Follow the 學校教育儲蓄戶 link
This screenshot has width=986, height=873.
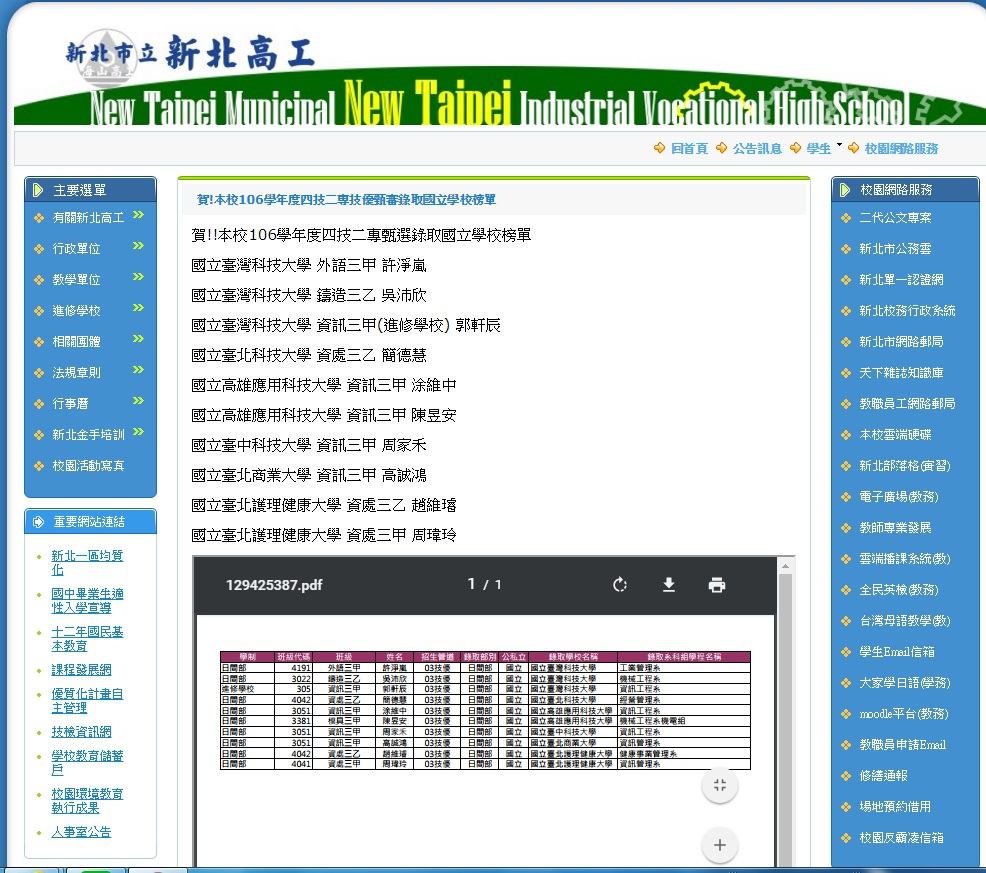(x=87, y=762)
